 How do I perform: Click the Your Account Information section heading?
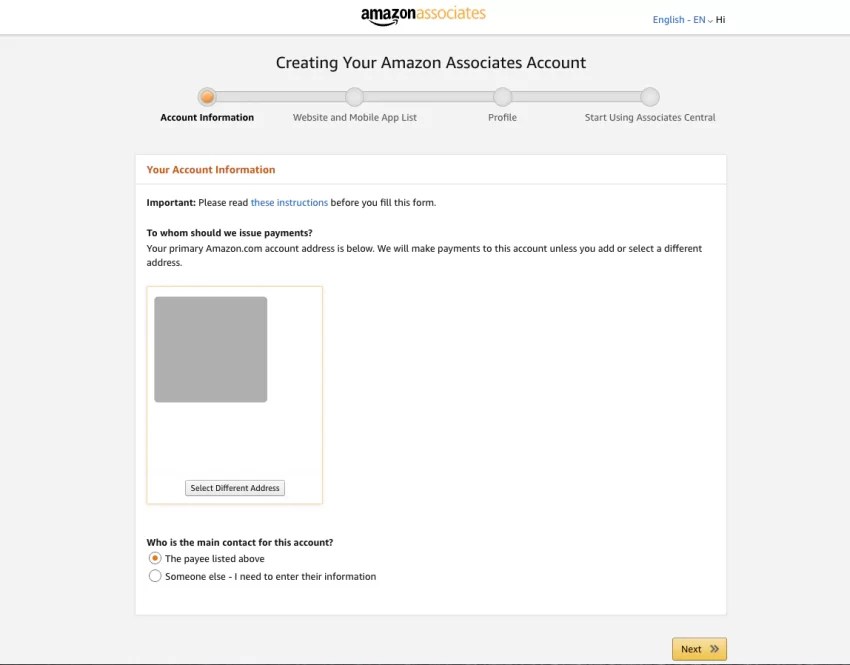click(x=211, y=169)
